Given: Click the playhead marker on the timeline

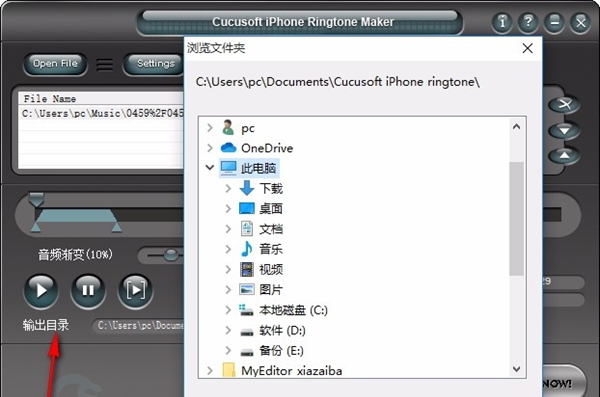Looking at the screenshot, I should pos(36,199).
